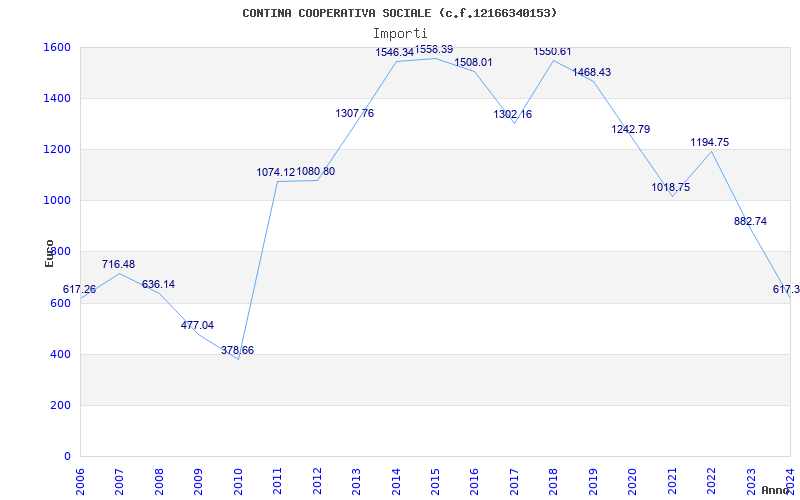800x500 pixels.
Task: Select the 1550.61 data label
Action: [553, 52]
